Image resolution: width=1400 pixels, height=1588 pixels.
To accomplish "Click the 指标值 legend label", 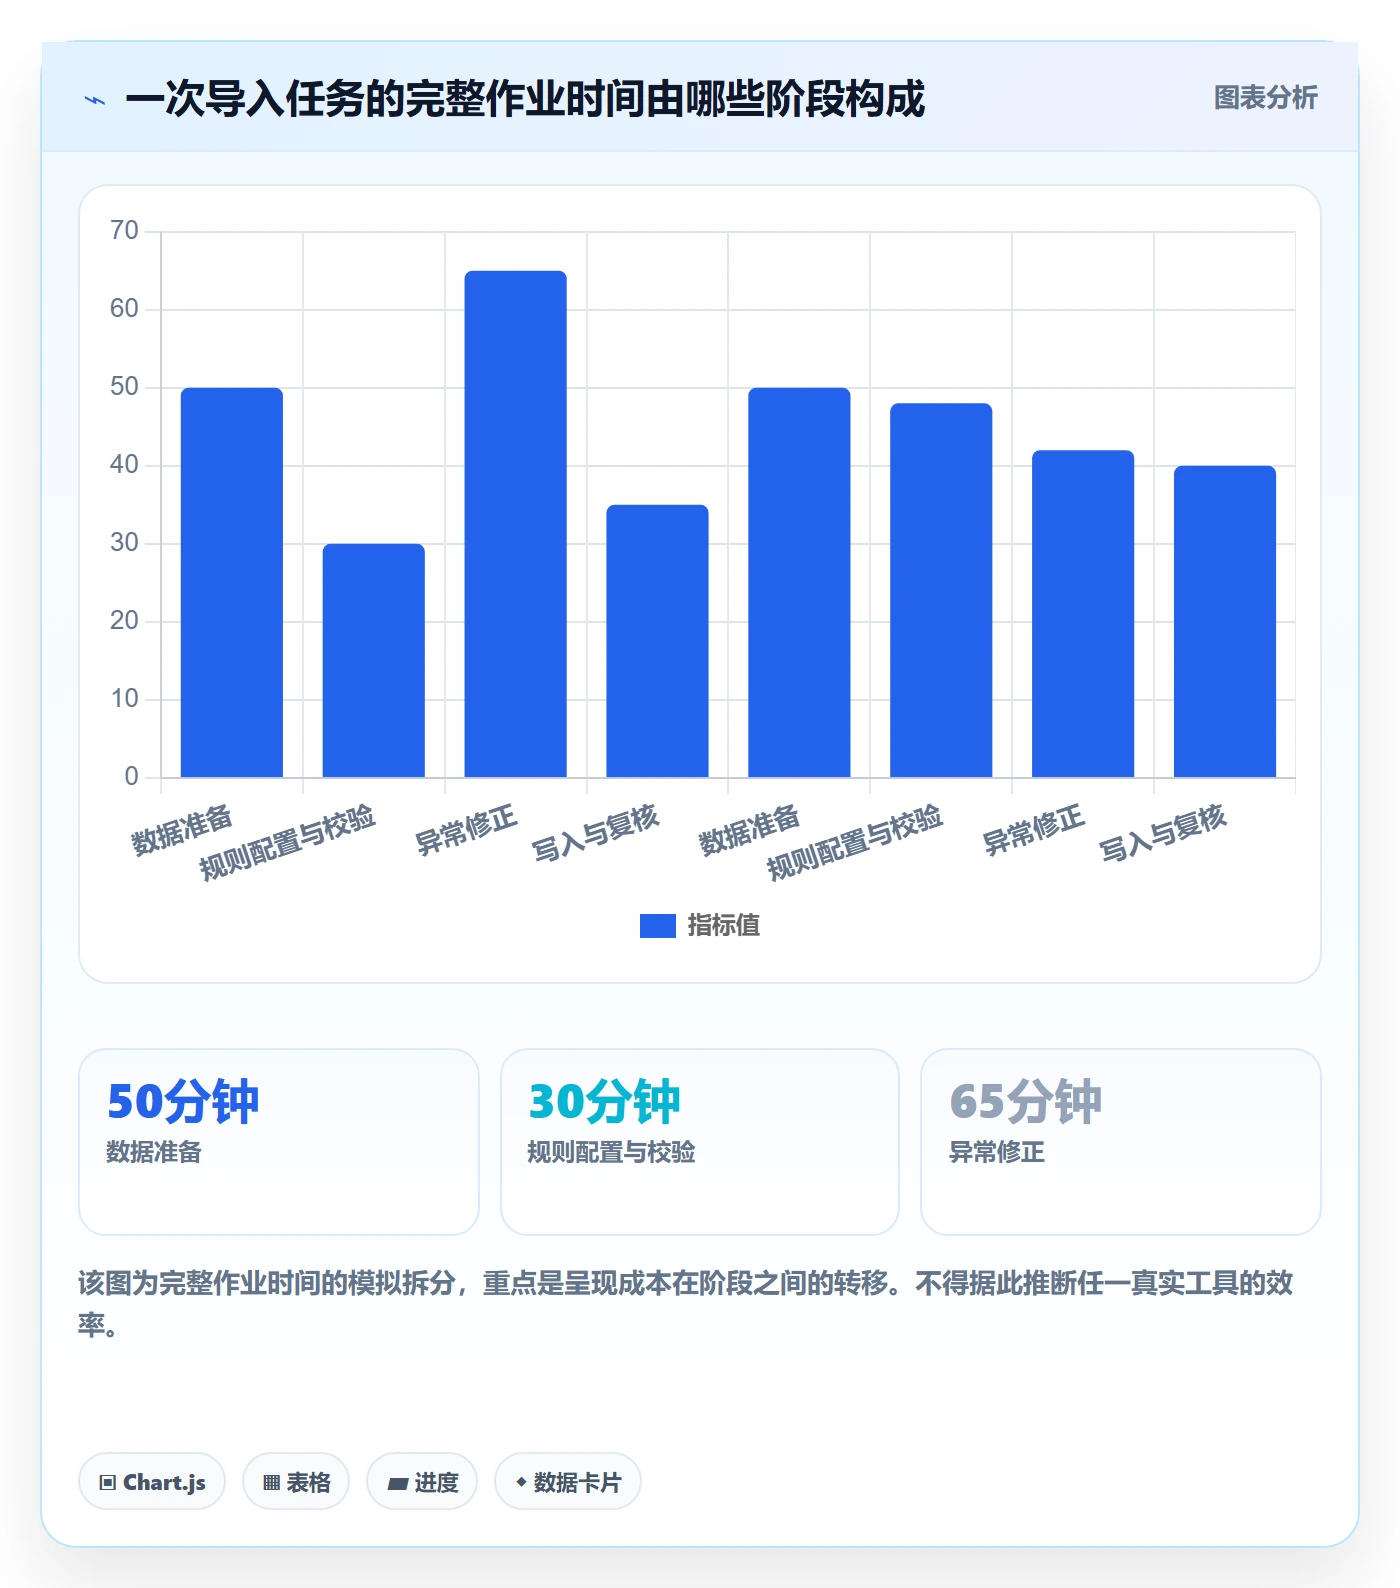I will [724, 926].
